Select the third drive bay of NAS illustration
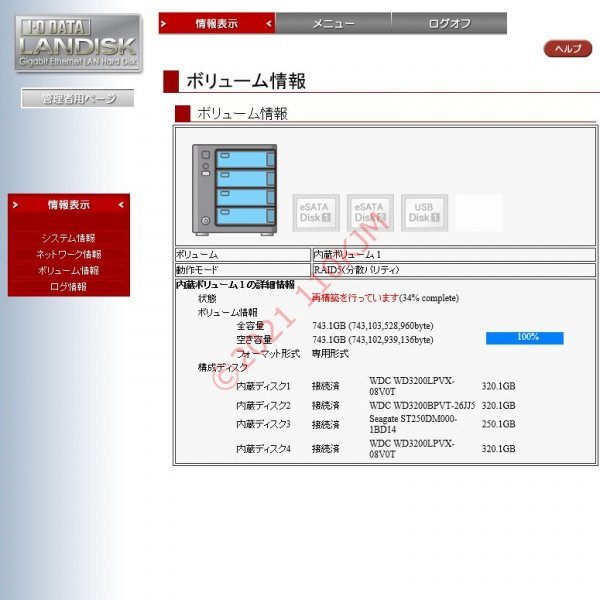The width and height of the screenshot is (600, 600). [245, 197]
